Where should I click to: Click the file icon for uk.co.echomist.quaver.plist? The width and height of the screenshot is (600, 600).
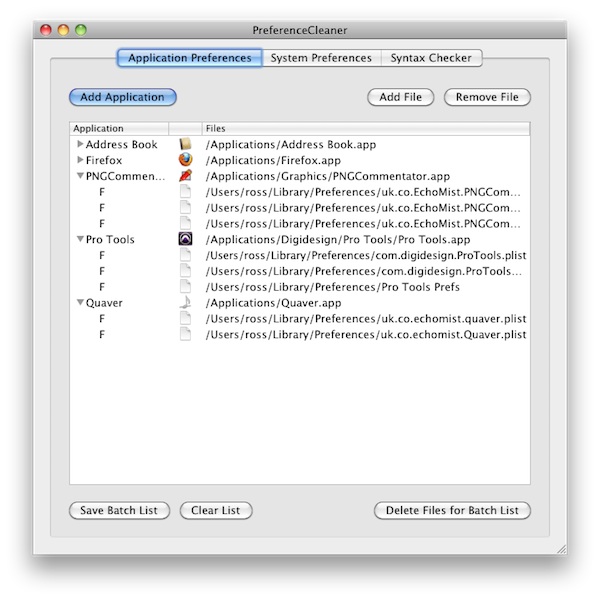[185, 319]
